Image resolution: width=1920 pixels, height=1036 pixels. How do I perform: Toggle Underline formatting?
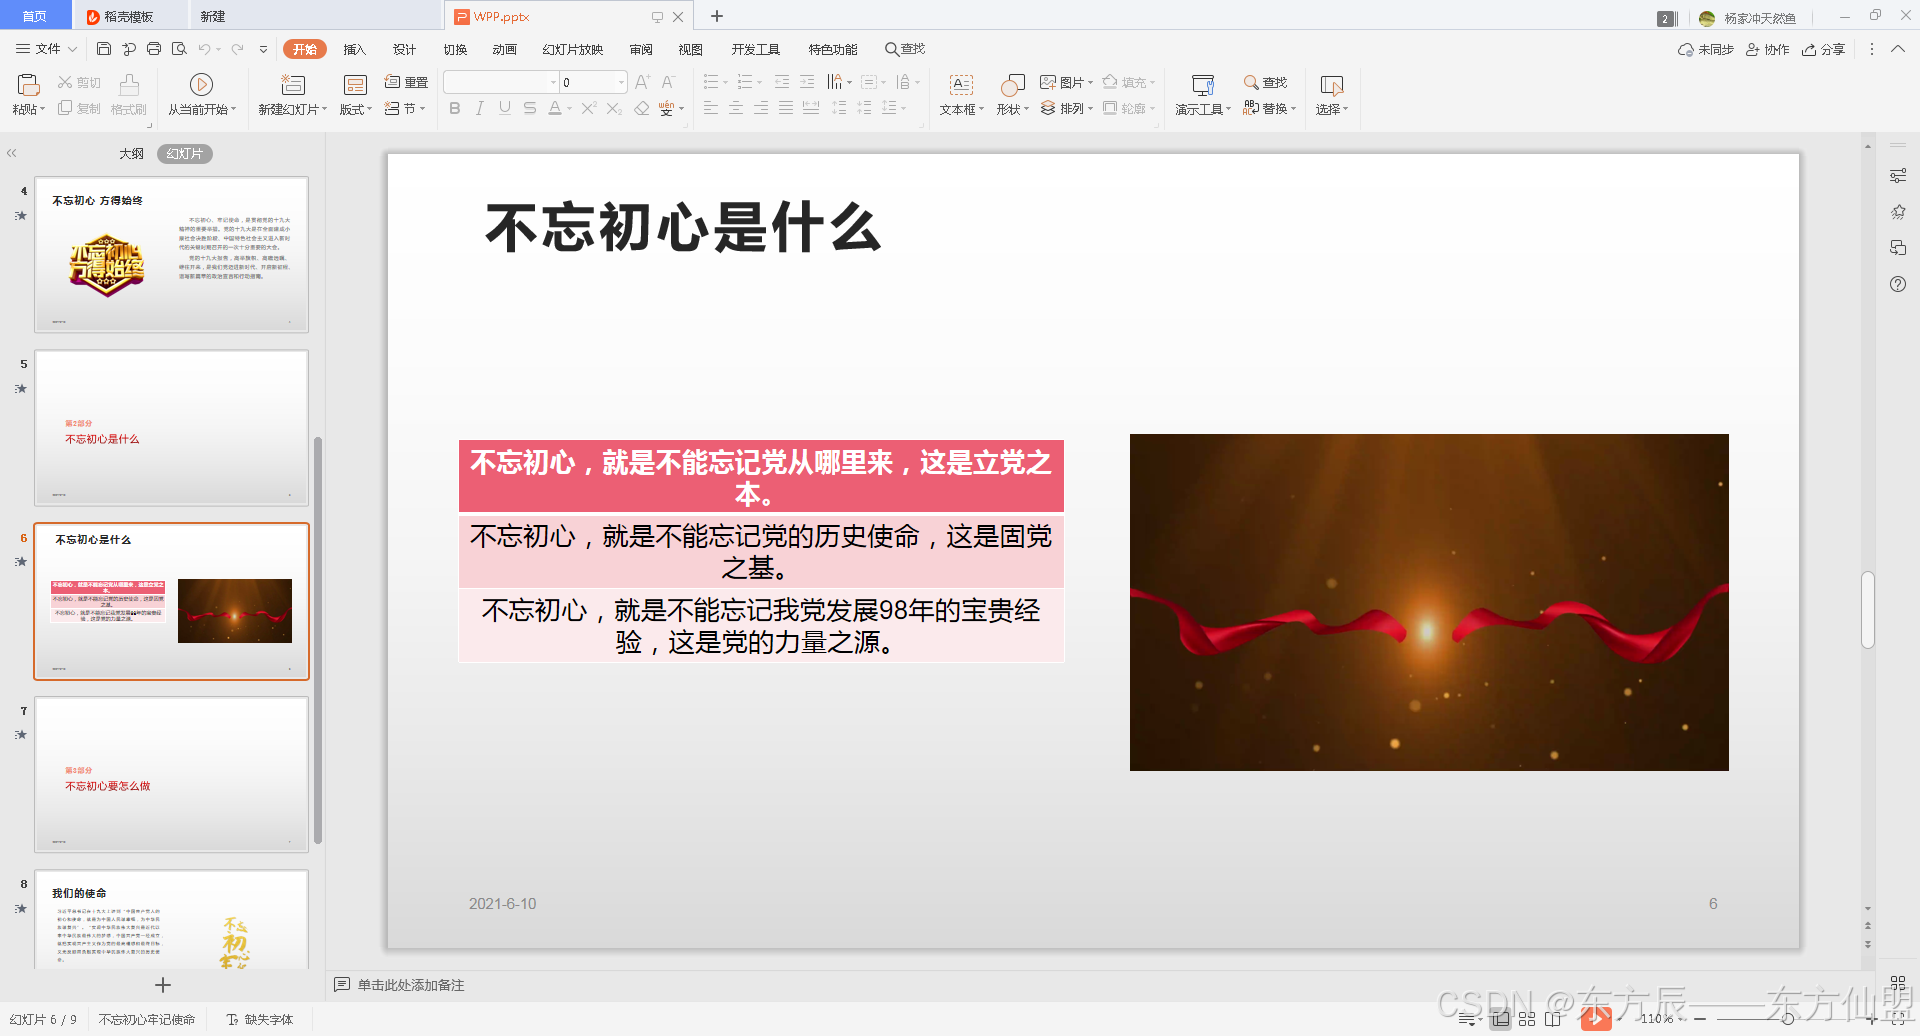[x=505, y=108]
